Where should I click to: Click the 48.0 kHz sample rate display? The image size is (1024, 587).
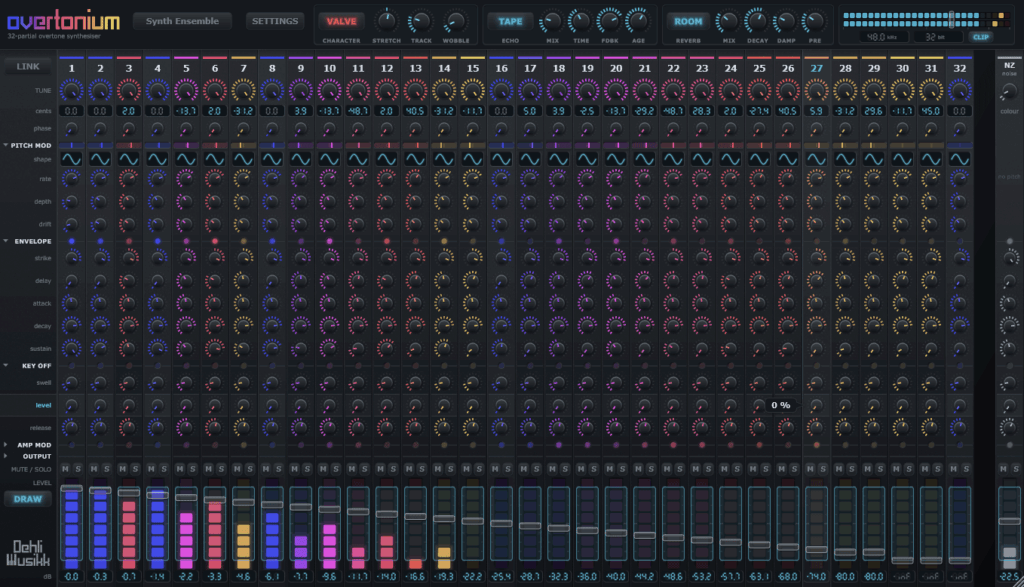(882, 37)
